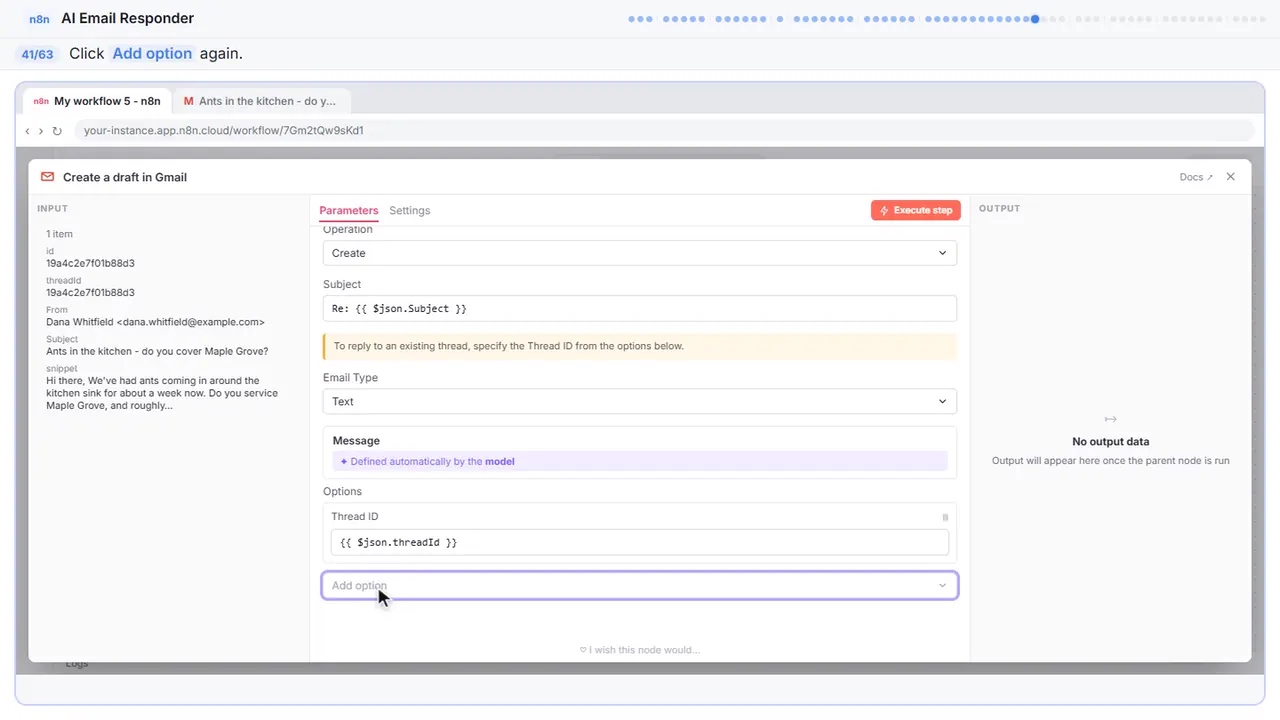Click the 41/63 step counter badge
The image size is (1280, 720).
37,54
